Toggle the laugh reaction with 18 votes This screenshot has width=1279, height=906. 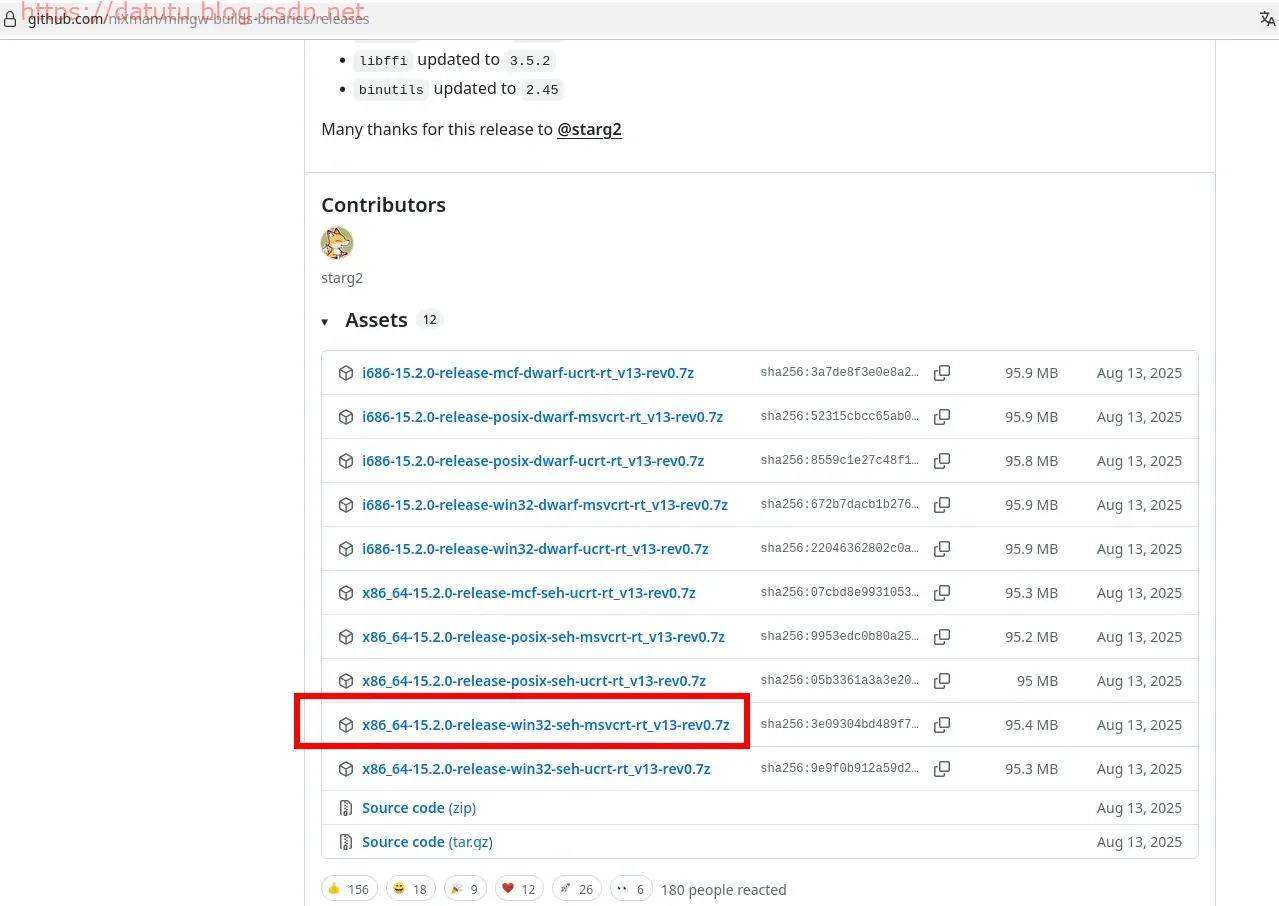(x=408, y=889)
